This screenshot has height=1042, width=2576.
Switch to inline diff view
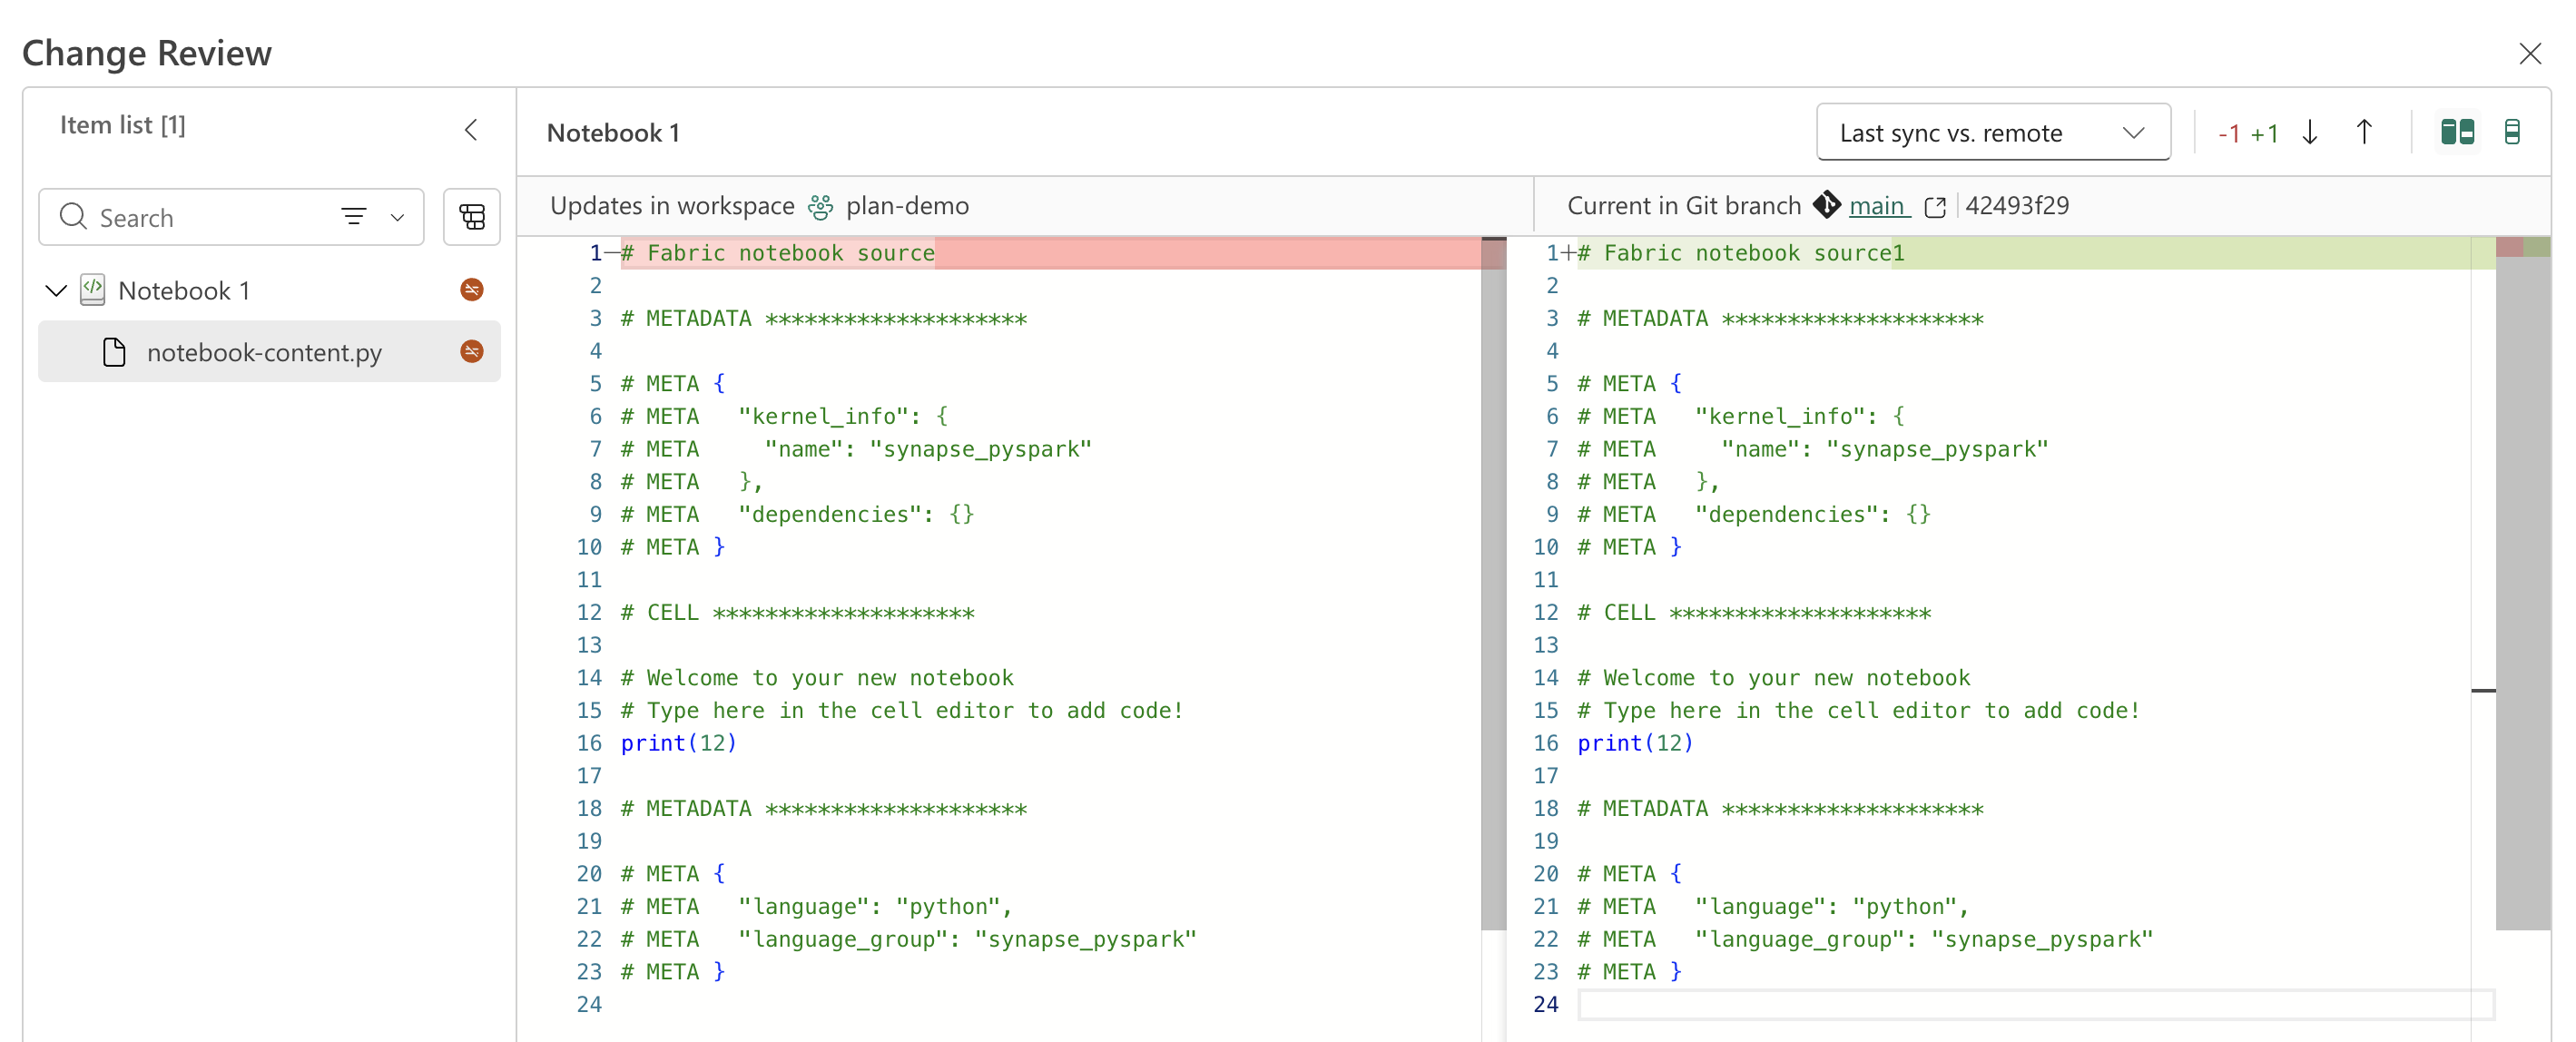2512,132
